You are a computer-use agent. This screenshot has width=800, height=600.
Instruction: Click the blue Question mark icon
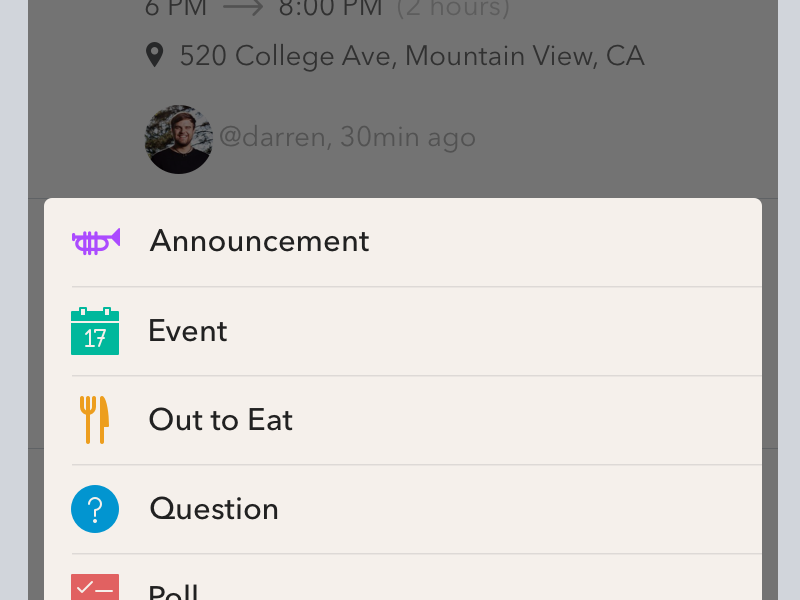click(95, 509)
